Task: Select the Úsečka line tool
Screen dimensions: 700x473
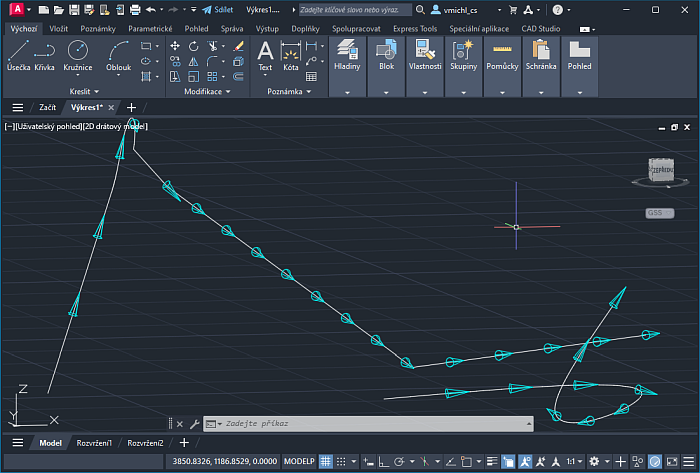Action: click(x=18, y=54)
